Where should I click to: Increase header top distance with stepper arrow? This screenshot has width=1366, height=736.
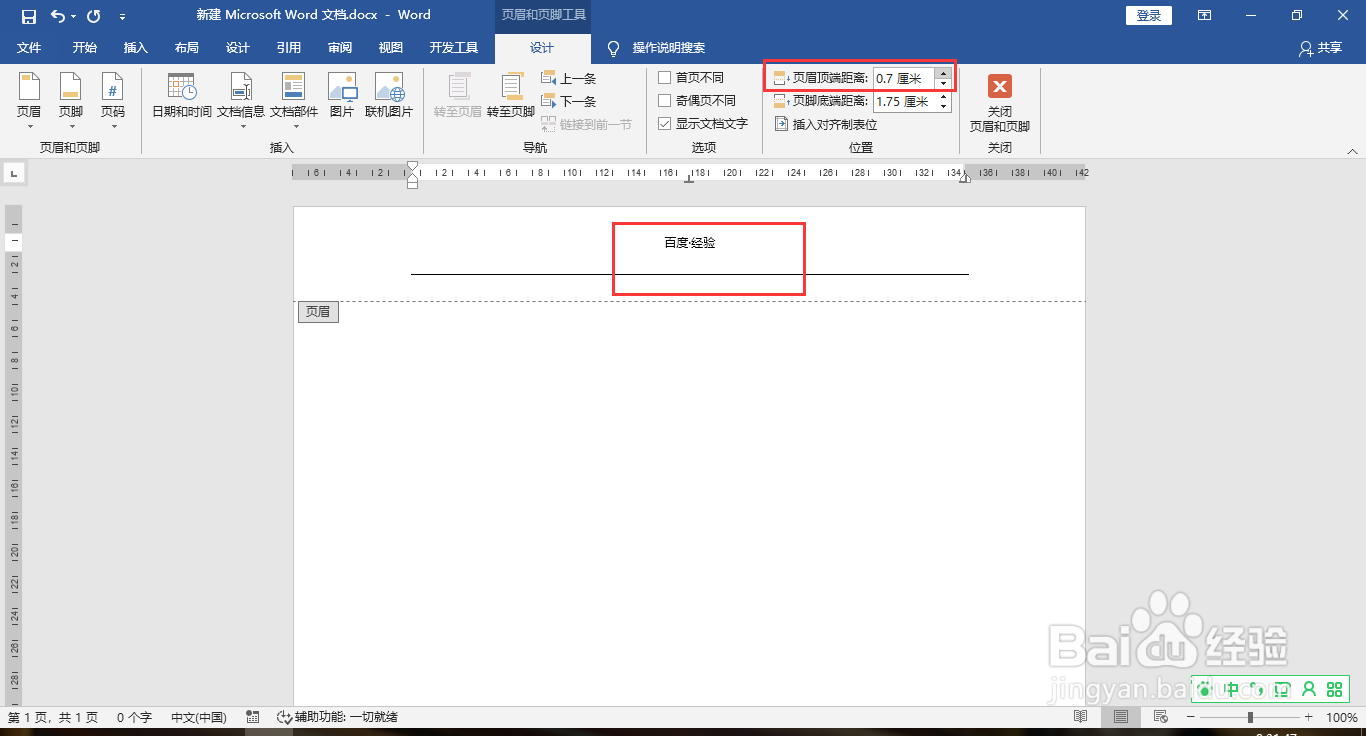943,72
